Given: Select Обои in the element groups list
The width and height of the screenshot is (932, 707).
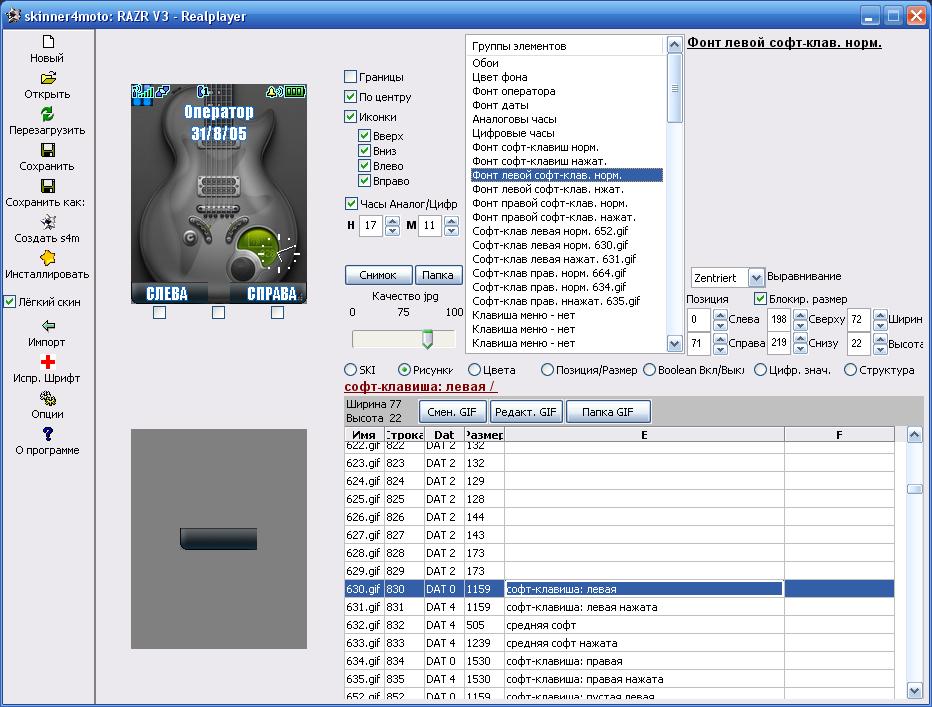Looking at the screenshot, I should click(486, 62).
